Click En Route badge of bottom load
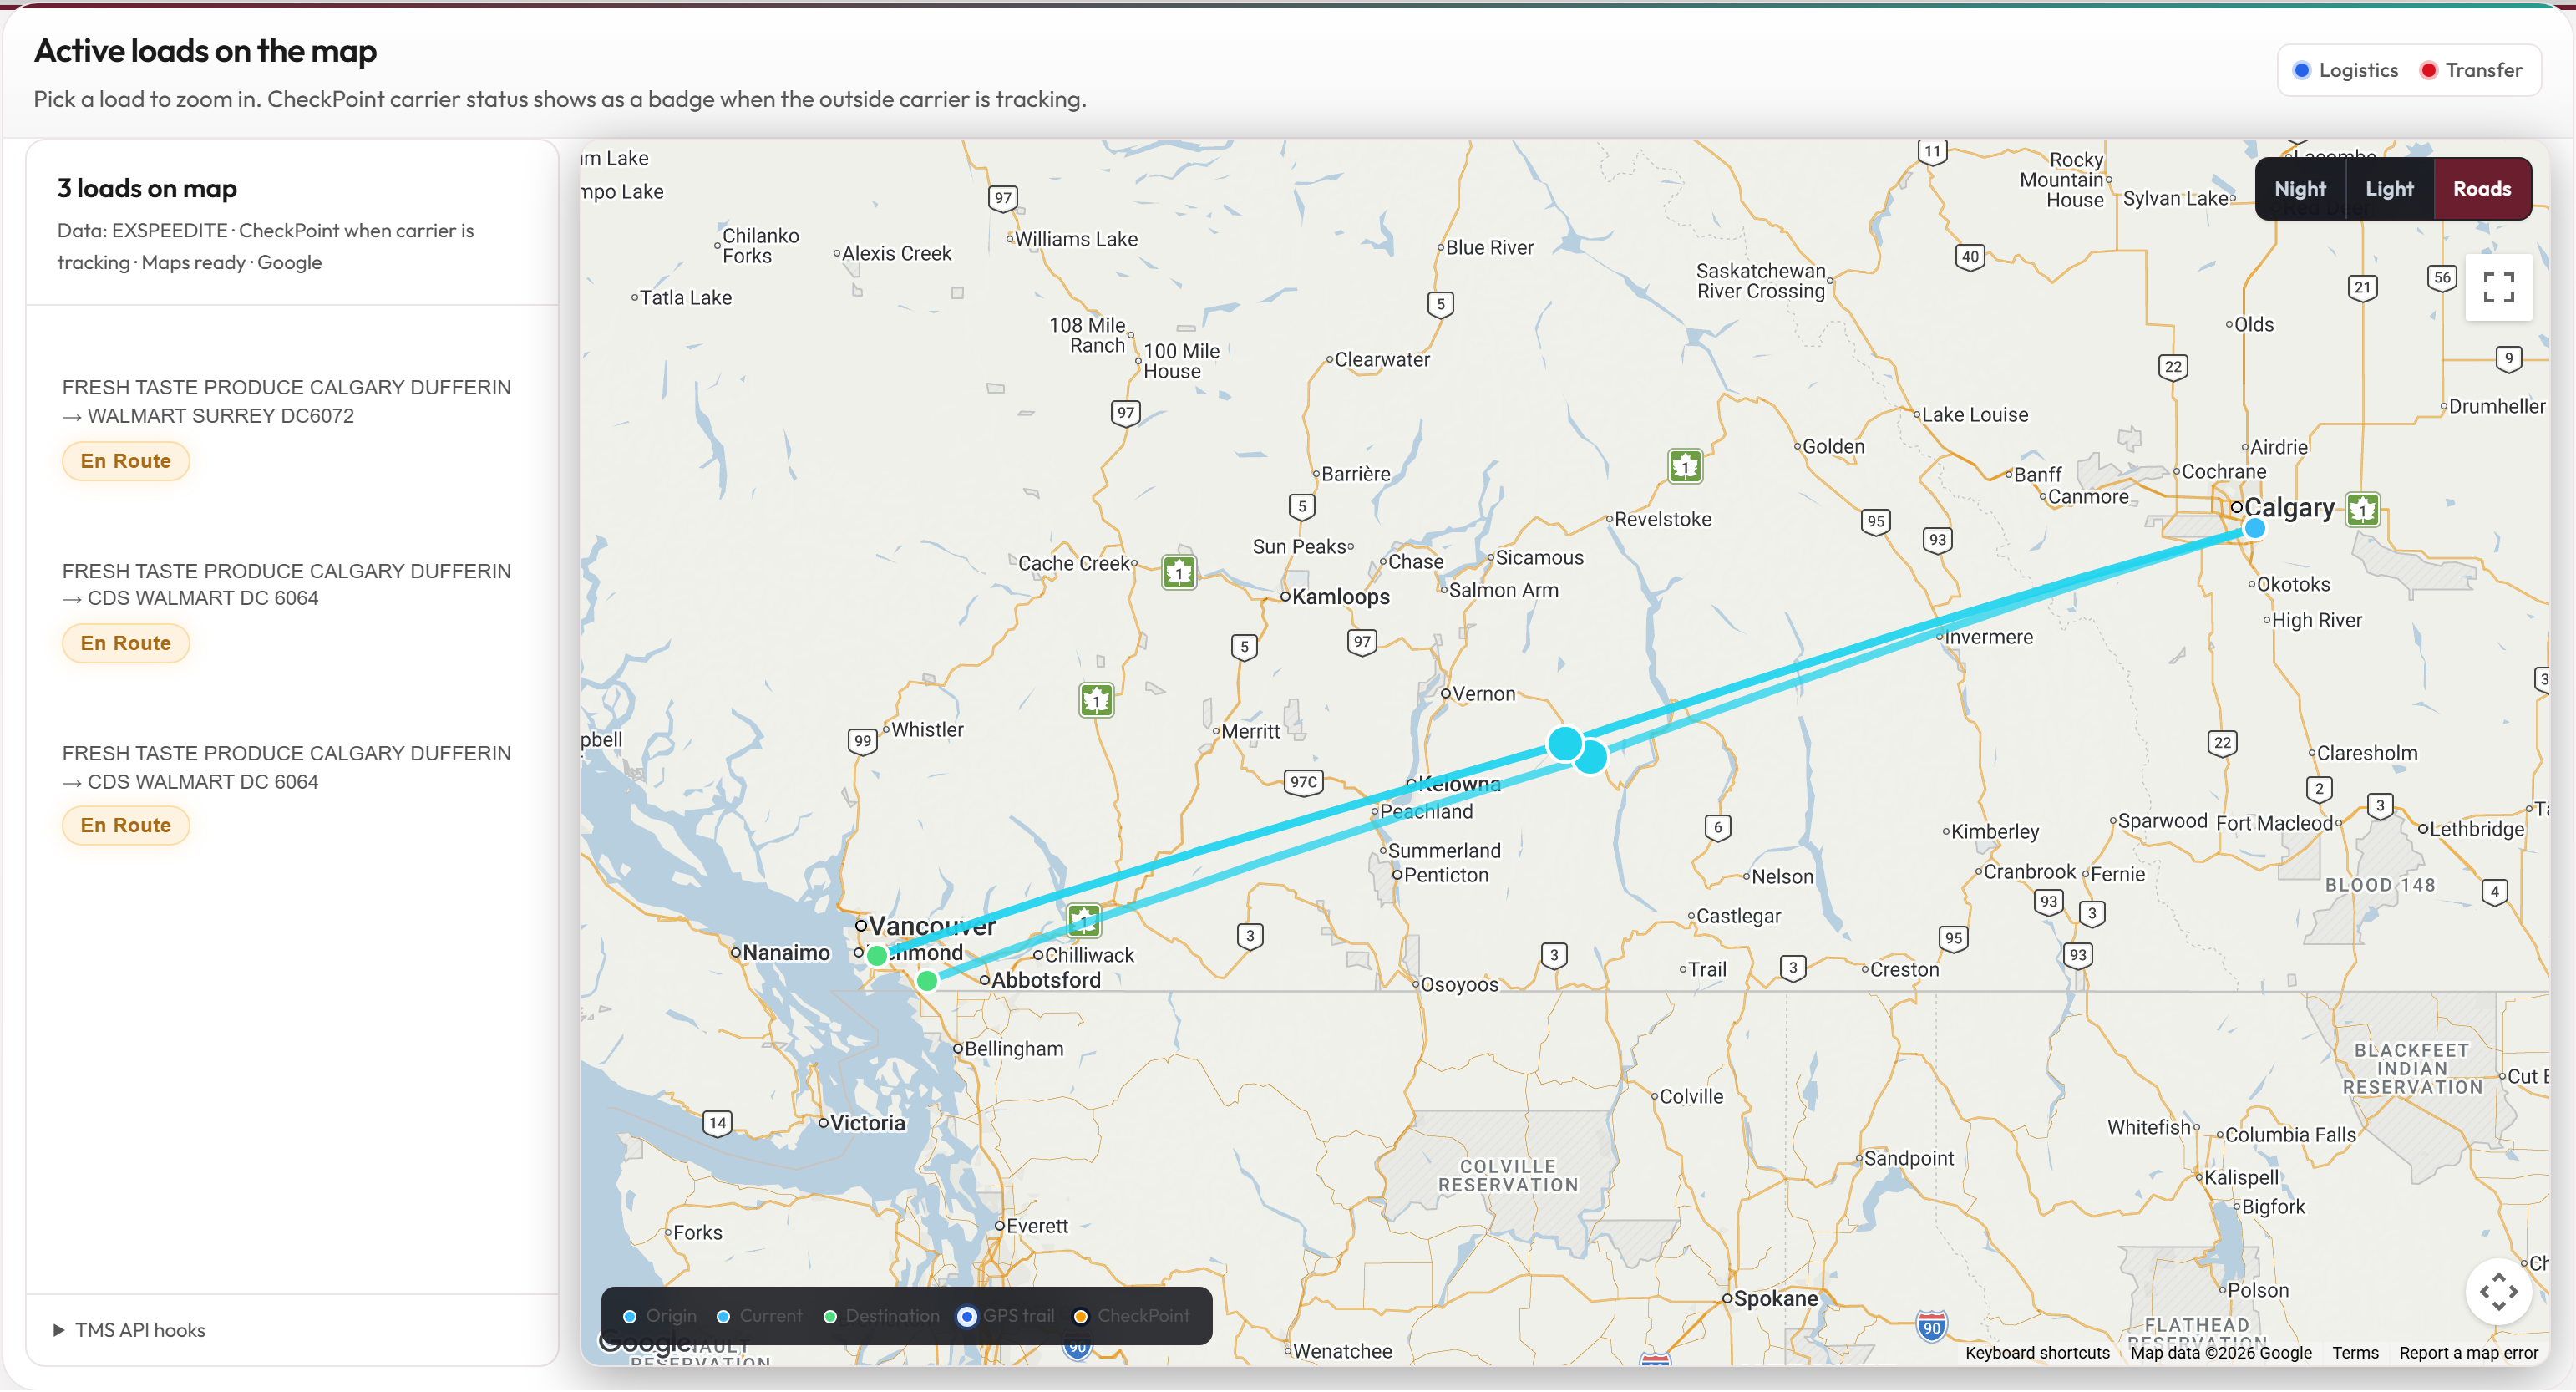This screenshot has width=2576, height=1392. tap(126, 825)
